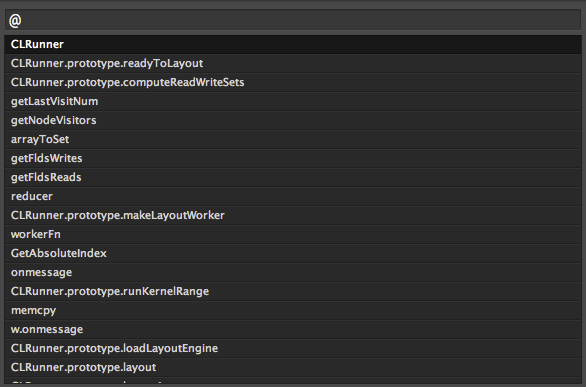
Task: Go to CLRunner.prototype.computeReadWriteSets
Action: tap(293, 83)
